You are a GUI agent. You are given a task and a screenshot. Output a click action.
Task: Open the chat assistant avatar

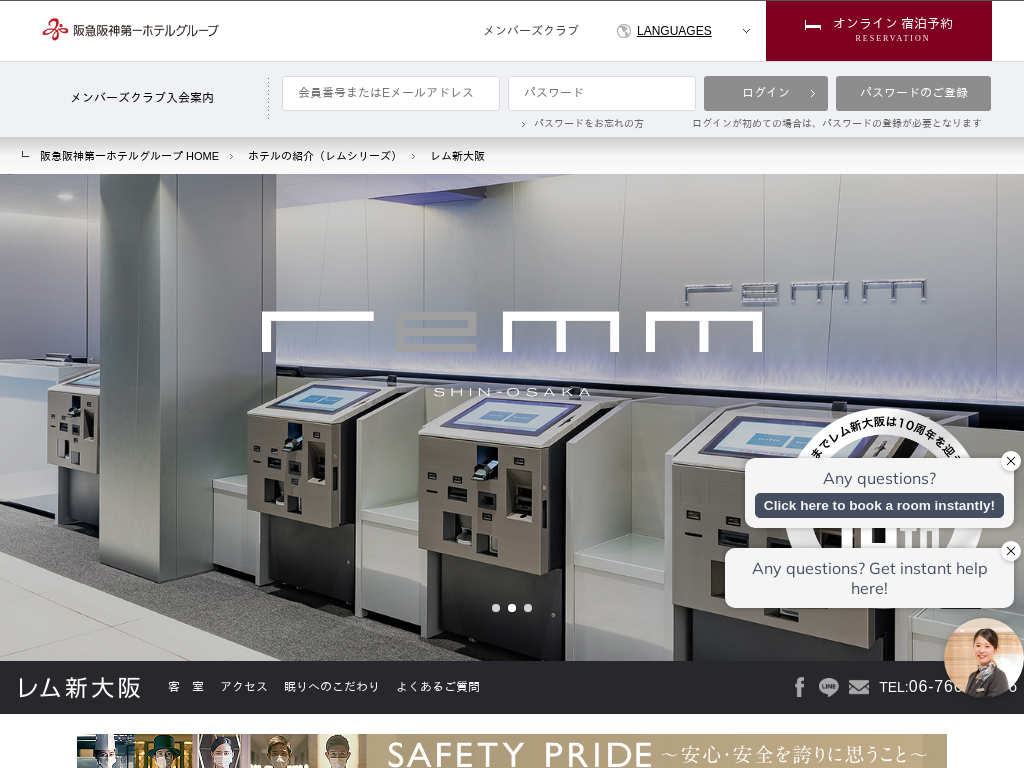pyautogui.click(x=984, y=658)
